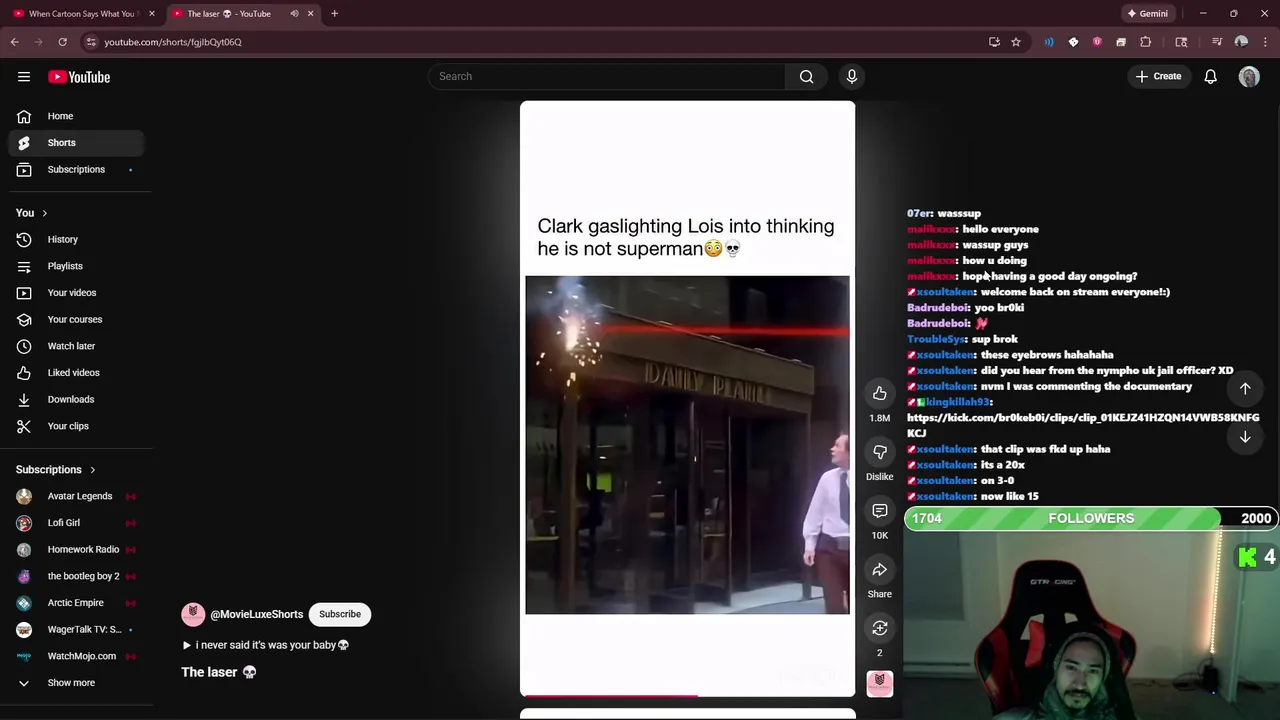
Task: Open the bootleg boy 2 channel
Action: click(76, 576)
